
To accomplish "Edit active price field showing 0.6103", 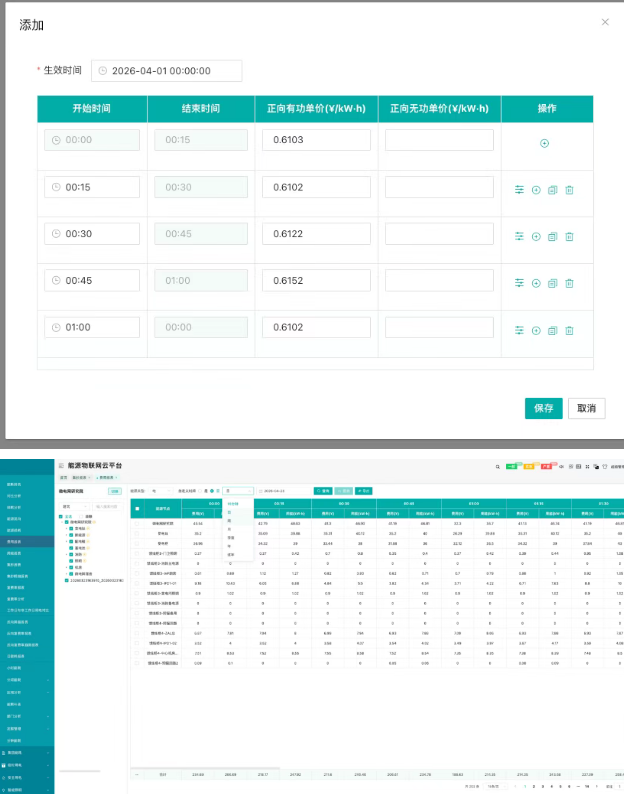I will [x=316, y=140].
